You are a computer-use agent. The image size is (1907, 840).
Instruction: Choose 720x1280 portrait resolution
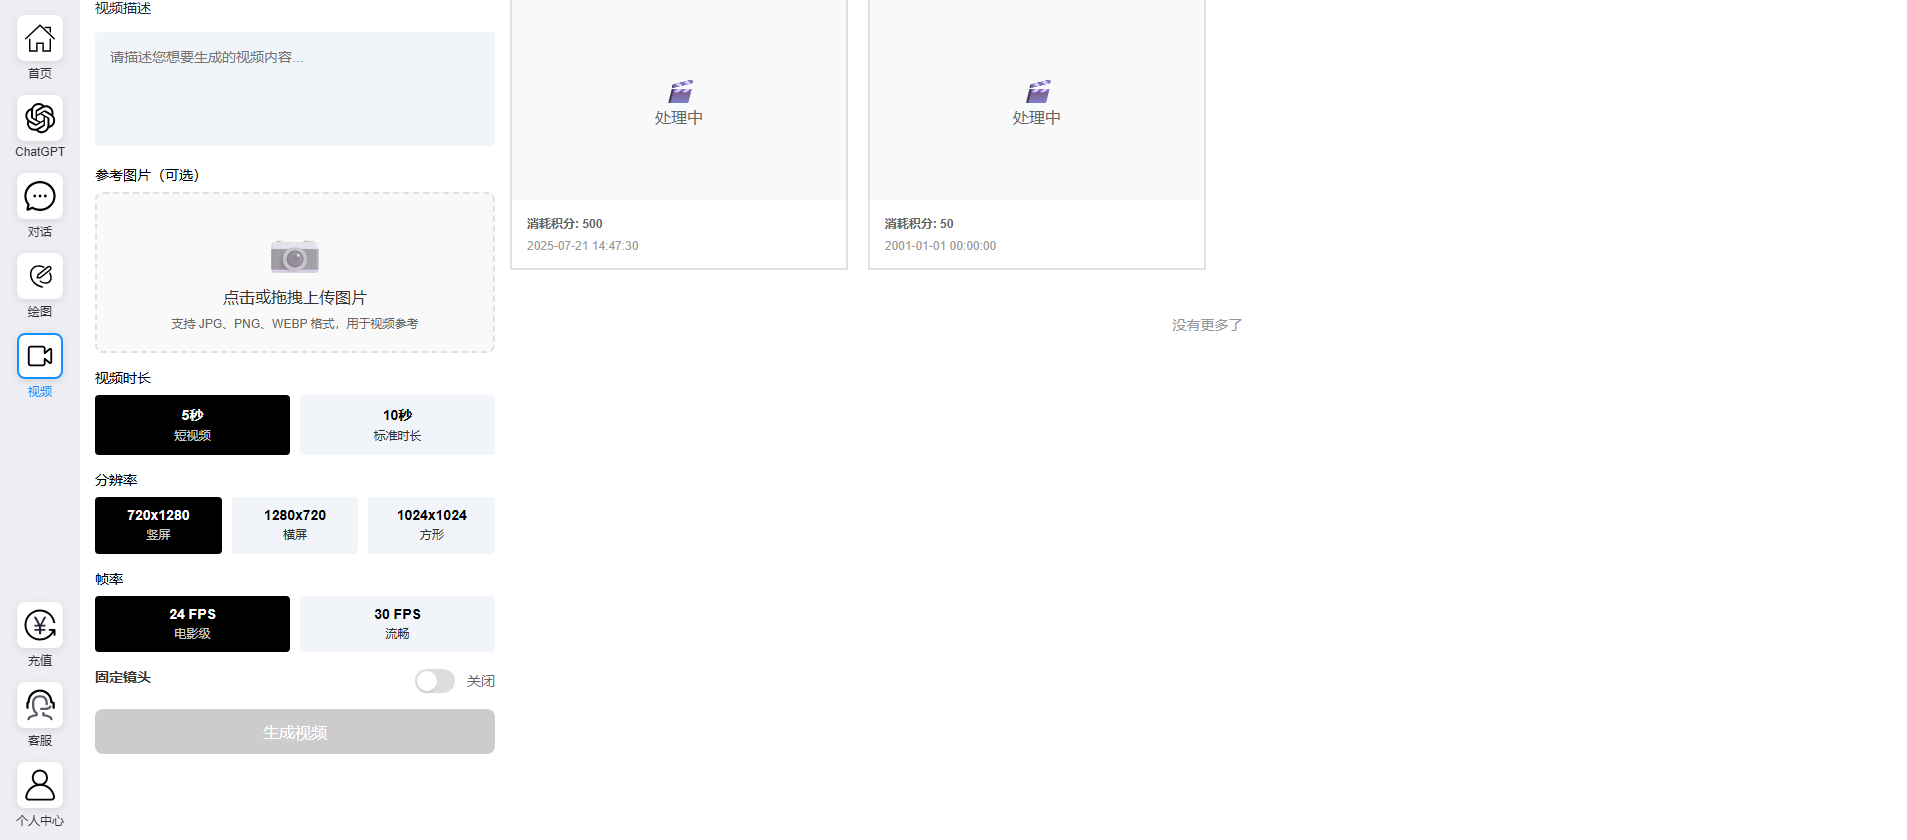(158, 525)
